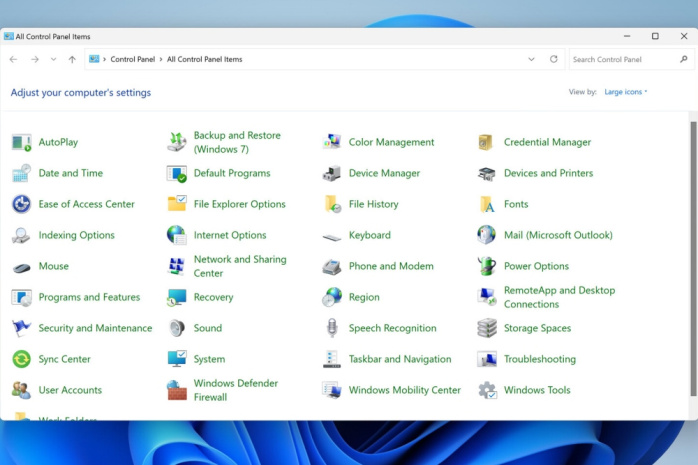Image resolution: width=698 pixels, height=465 pixels.
Task: Click Windows Tools gear icon
Action: [x=487, y=390]
